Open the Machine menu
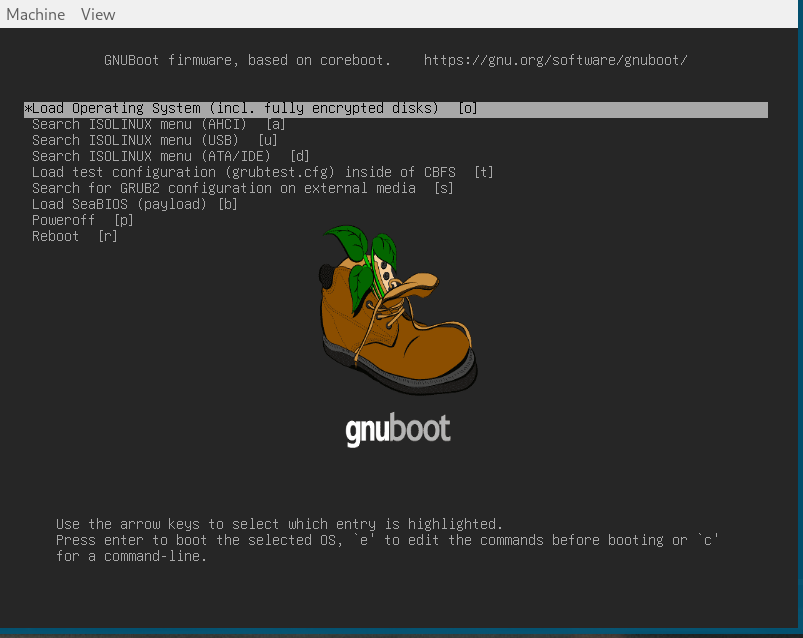Viewport: 803px width, 638px height. pyautogui.click(x=35, y=14)
